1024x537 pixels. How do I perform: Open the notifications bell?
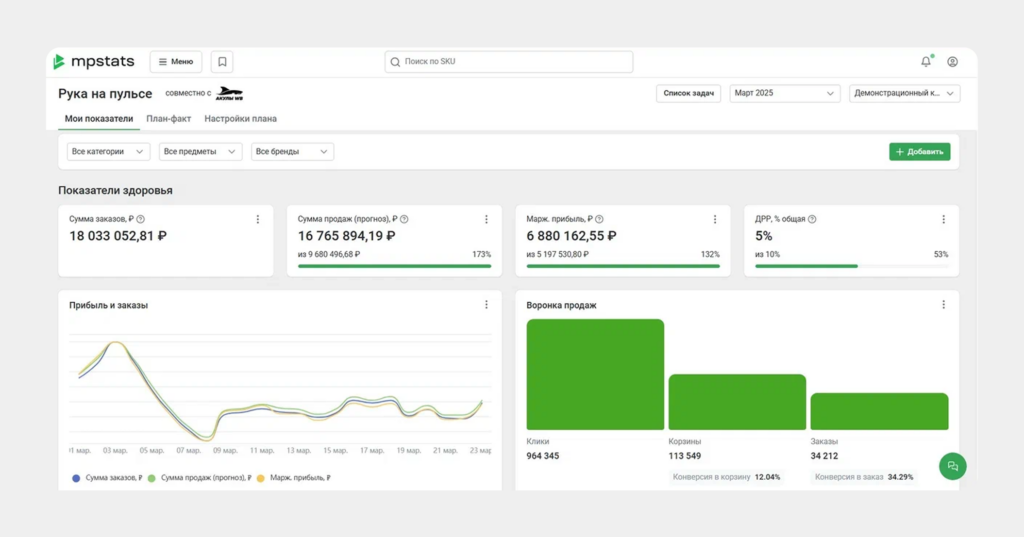tap(926, 62)
